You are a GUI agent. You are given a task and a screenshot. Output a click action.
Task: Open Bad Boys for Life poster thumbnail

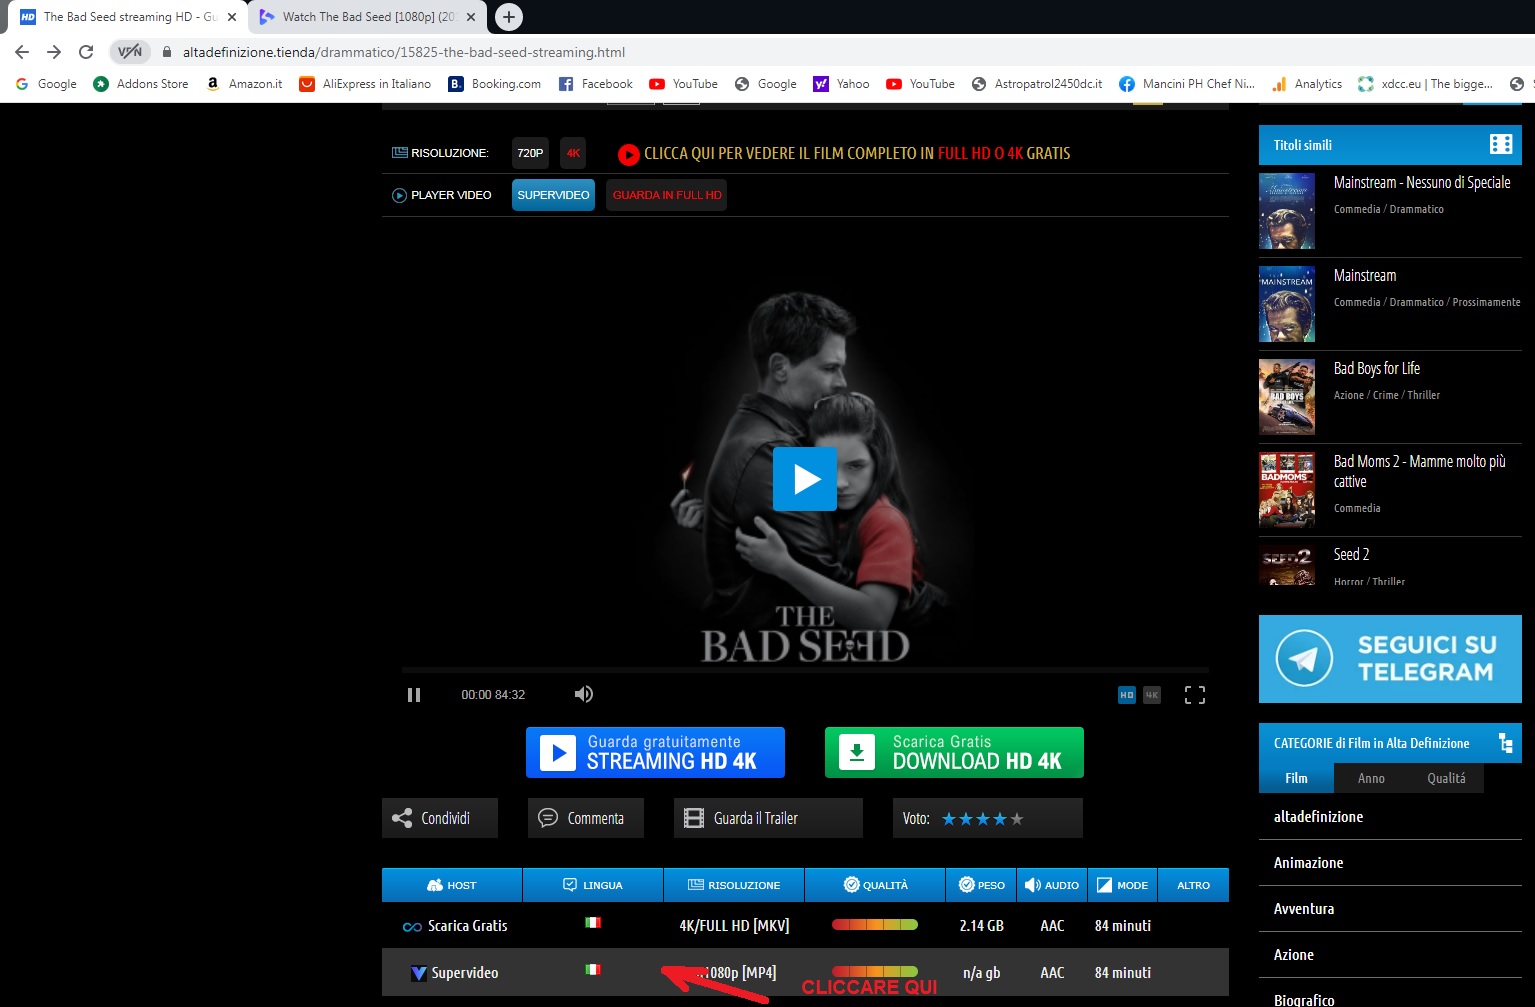(x=1286, y=397)
